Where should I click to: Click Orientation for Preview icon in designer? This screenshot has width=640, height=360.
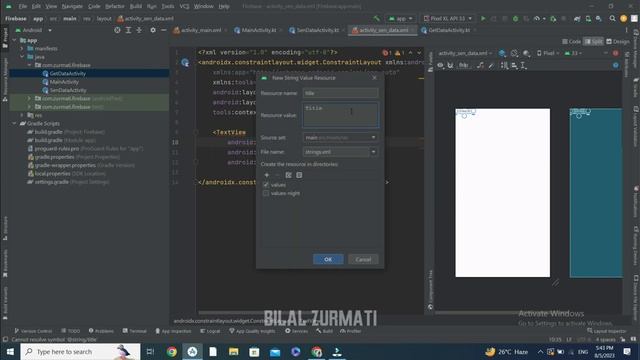[515, 53]
